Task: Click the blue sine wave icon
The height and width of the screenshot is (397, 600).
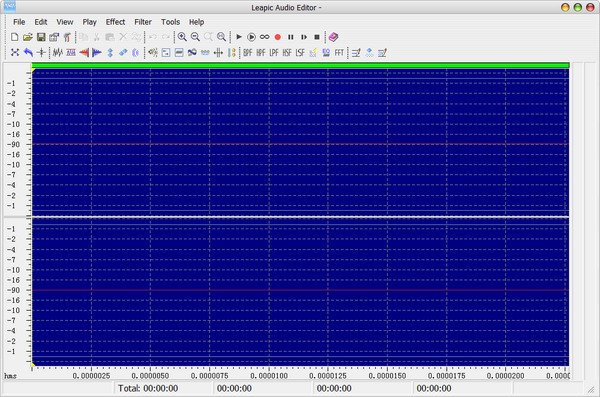Action: click(192, 52)
